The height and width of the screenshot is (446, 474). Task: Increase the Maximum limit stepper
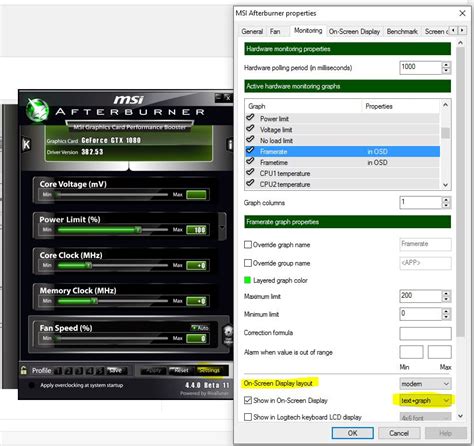[x=446, y=293]
